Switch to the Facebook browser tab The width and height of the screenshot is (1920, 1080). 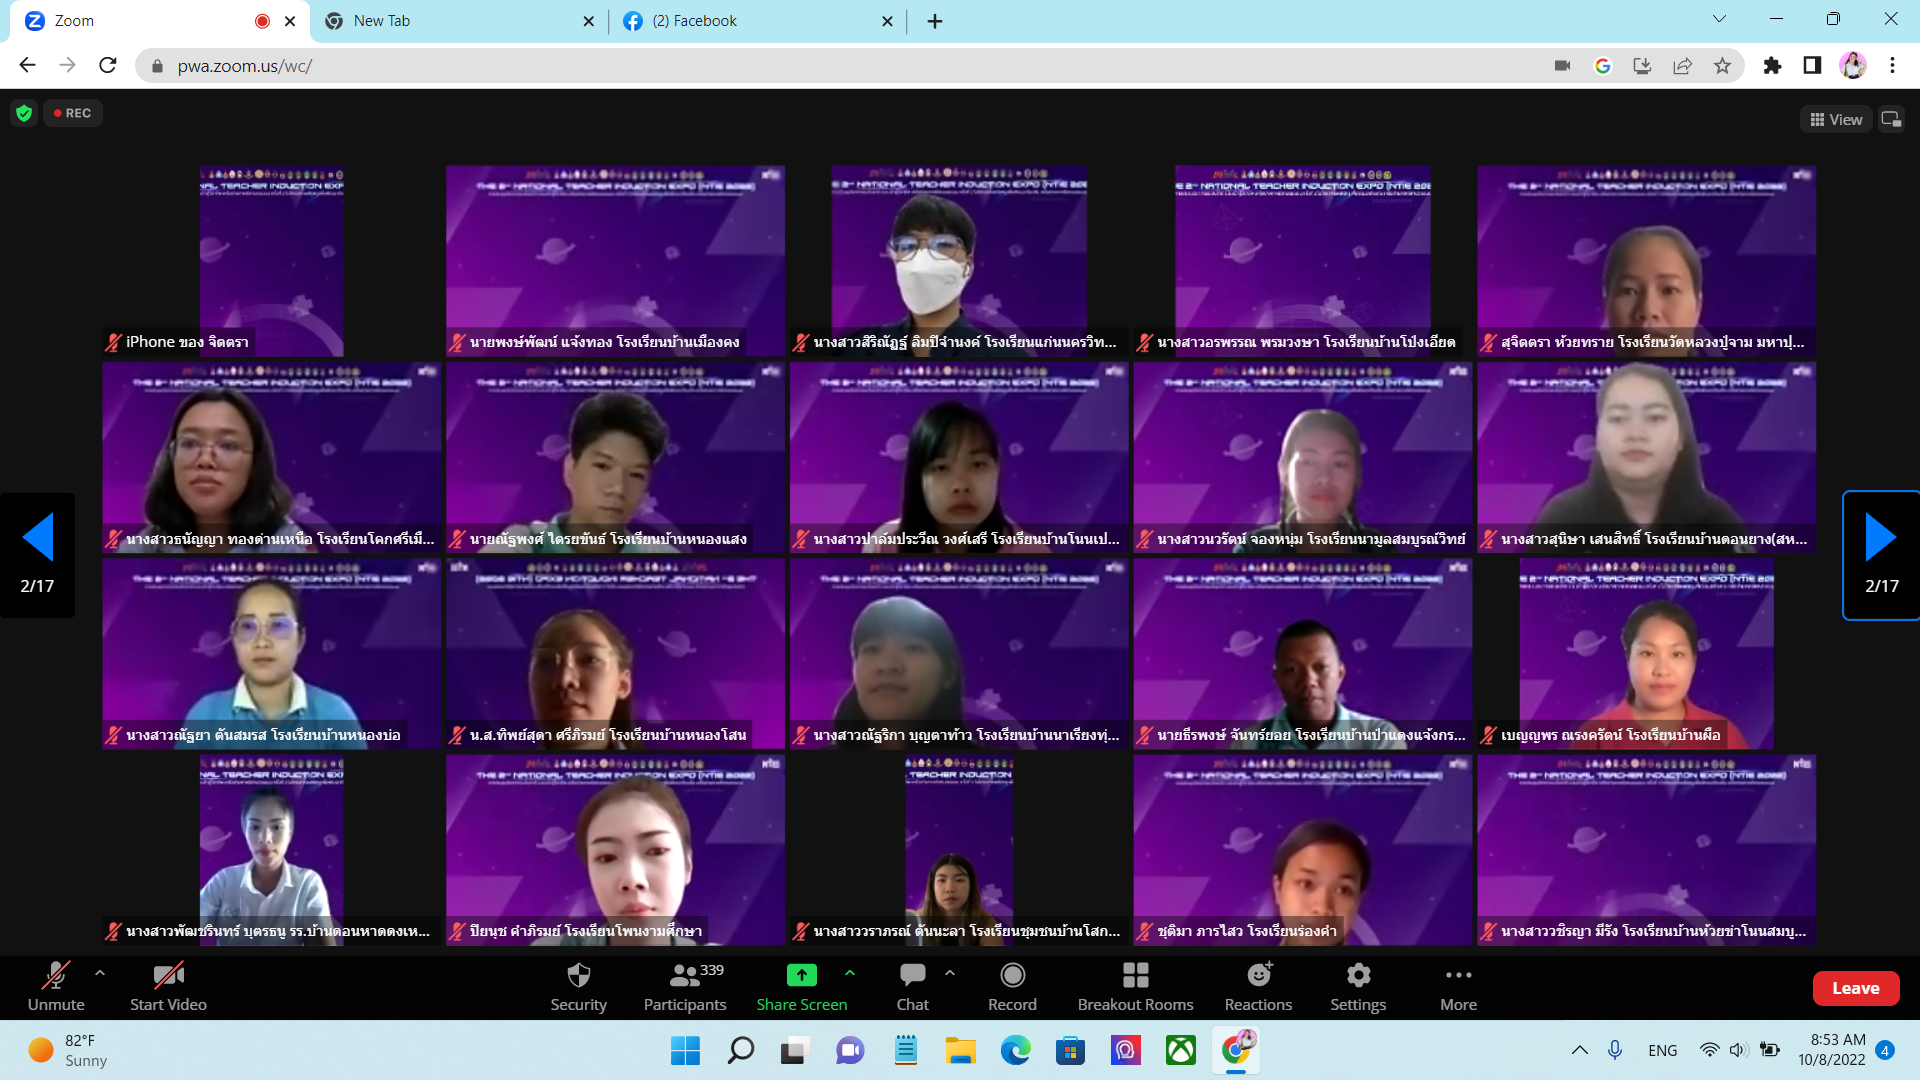(x=694, y=21)
